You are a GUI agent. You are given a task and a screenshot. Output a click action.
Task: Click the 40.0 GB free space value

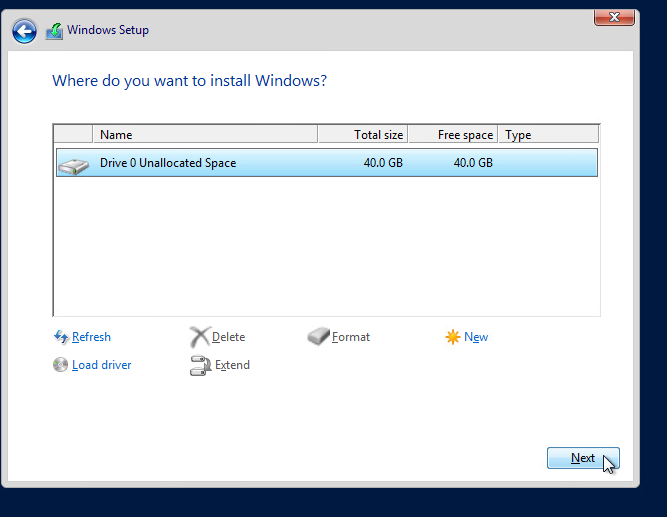pos(473,163)
